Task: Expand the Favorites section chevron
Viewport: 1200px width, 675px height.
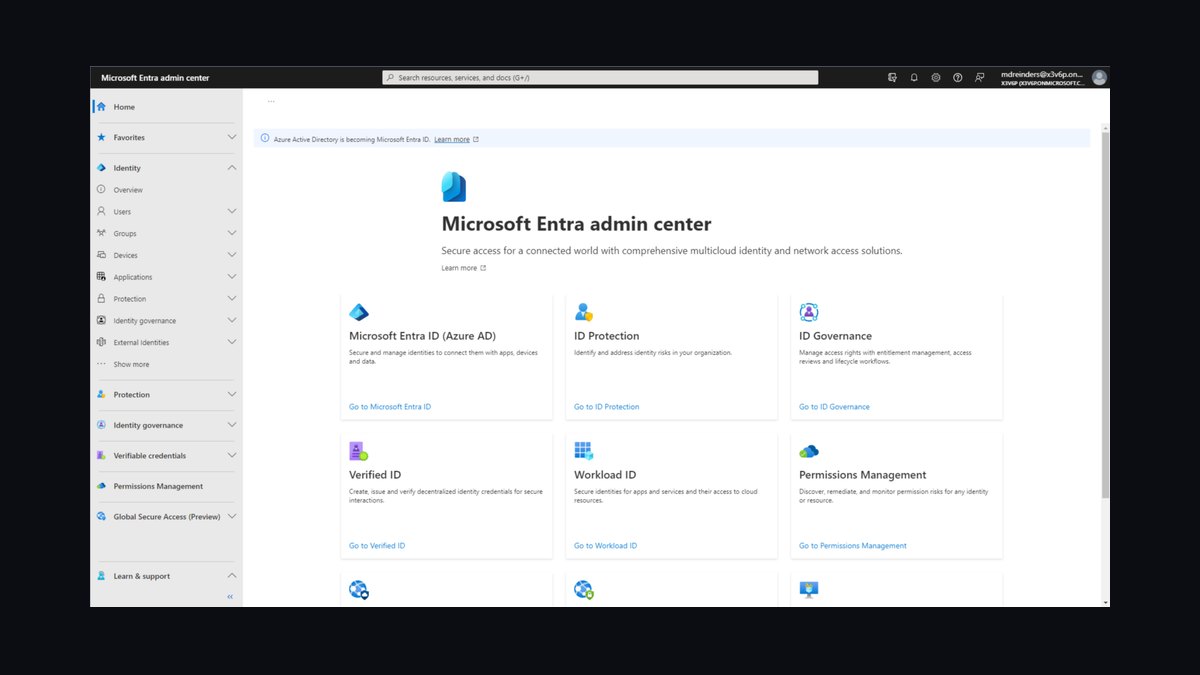Action: (232, 137)
